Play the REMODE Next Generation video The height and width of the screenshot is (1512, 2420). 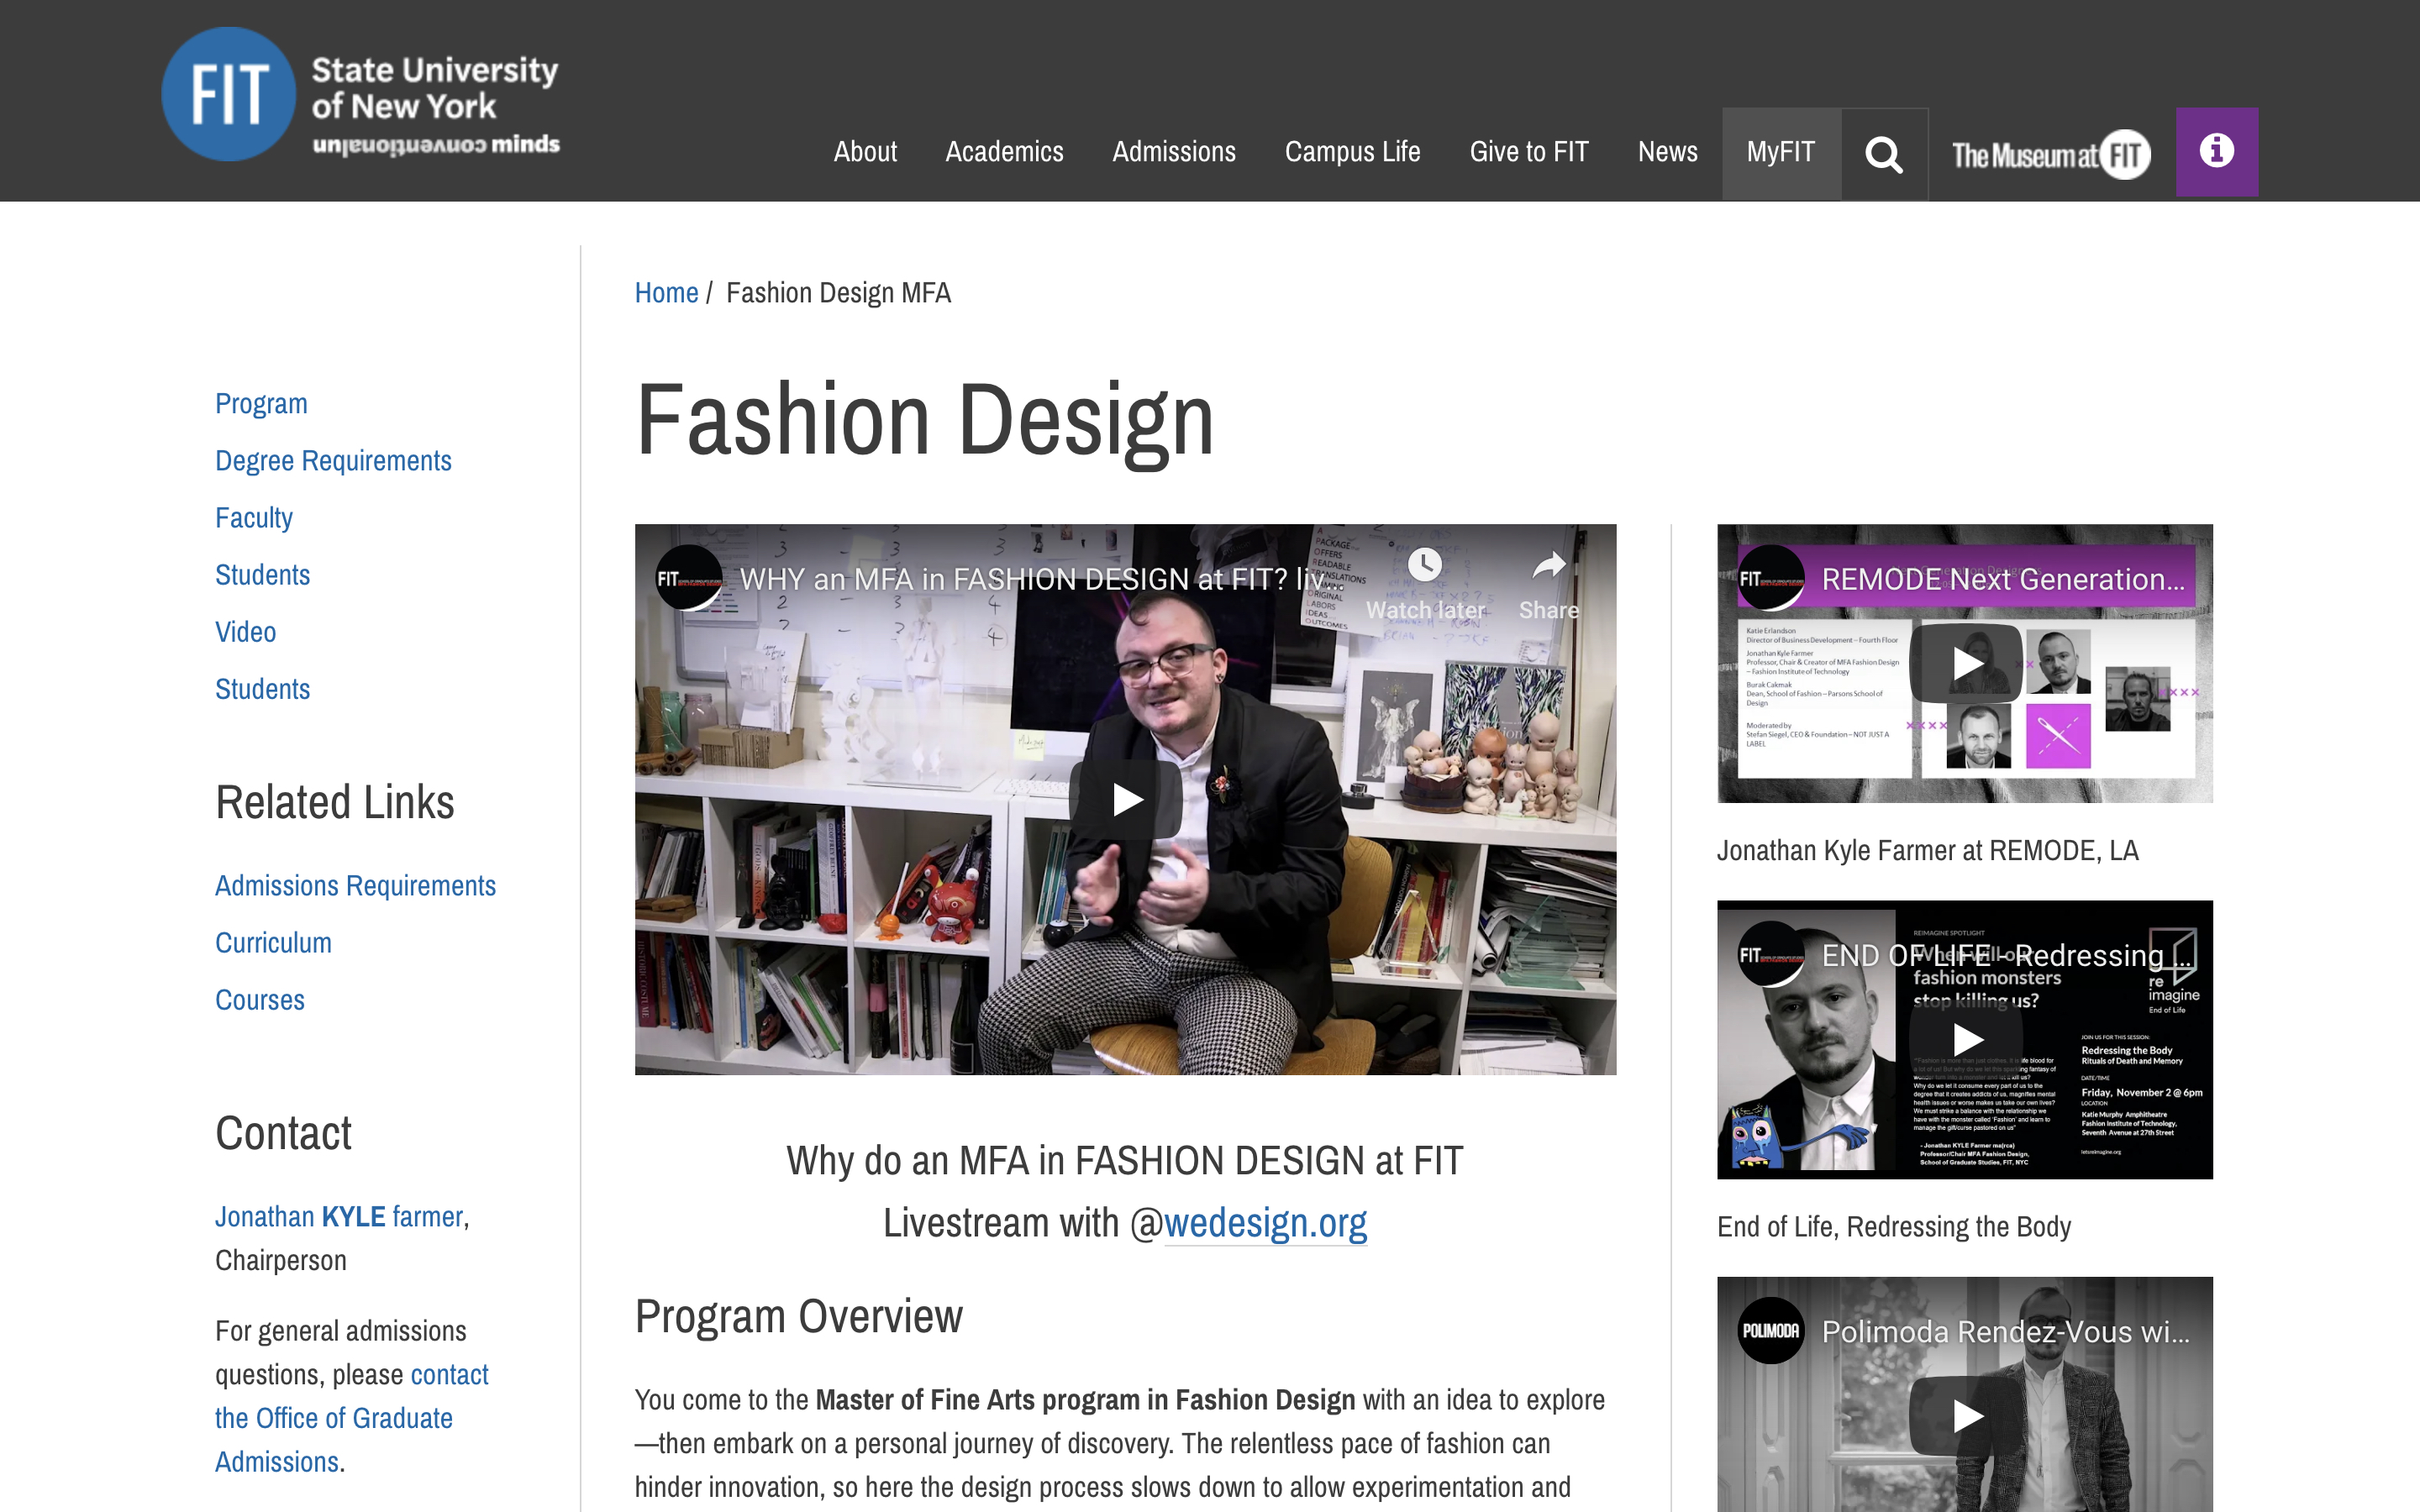click(1965, 664)
